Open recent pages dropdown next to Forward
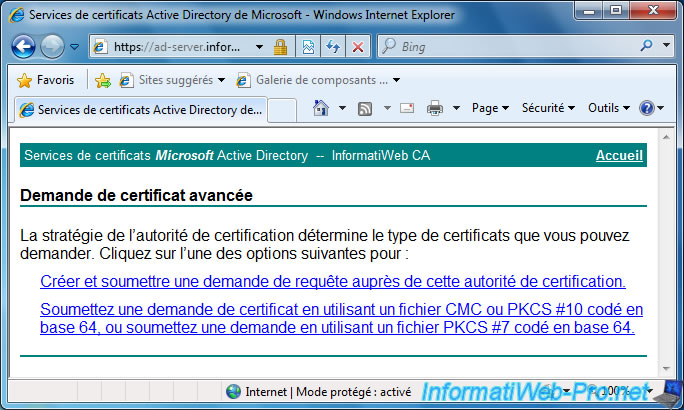This screenshot has width=684, height=410. (75, 47)
